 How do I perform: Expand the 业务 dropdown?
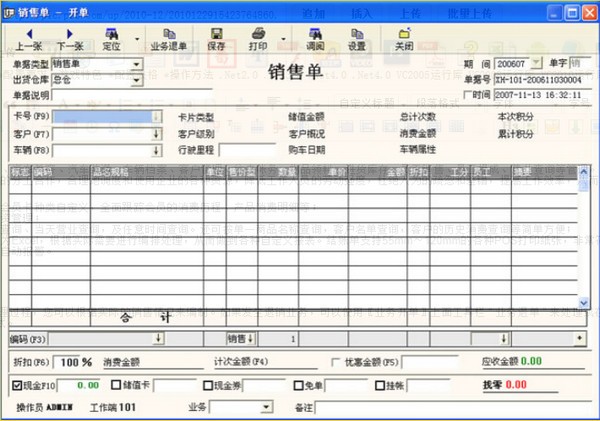(x=266, y=407)
